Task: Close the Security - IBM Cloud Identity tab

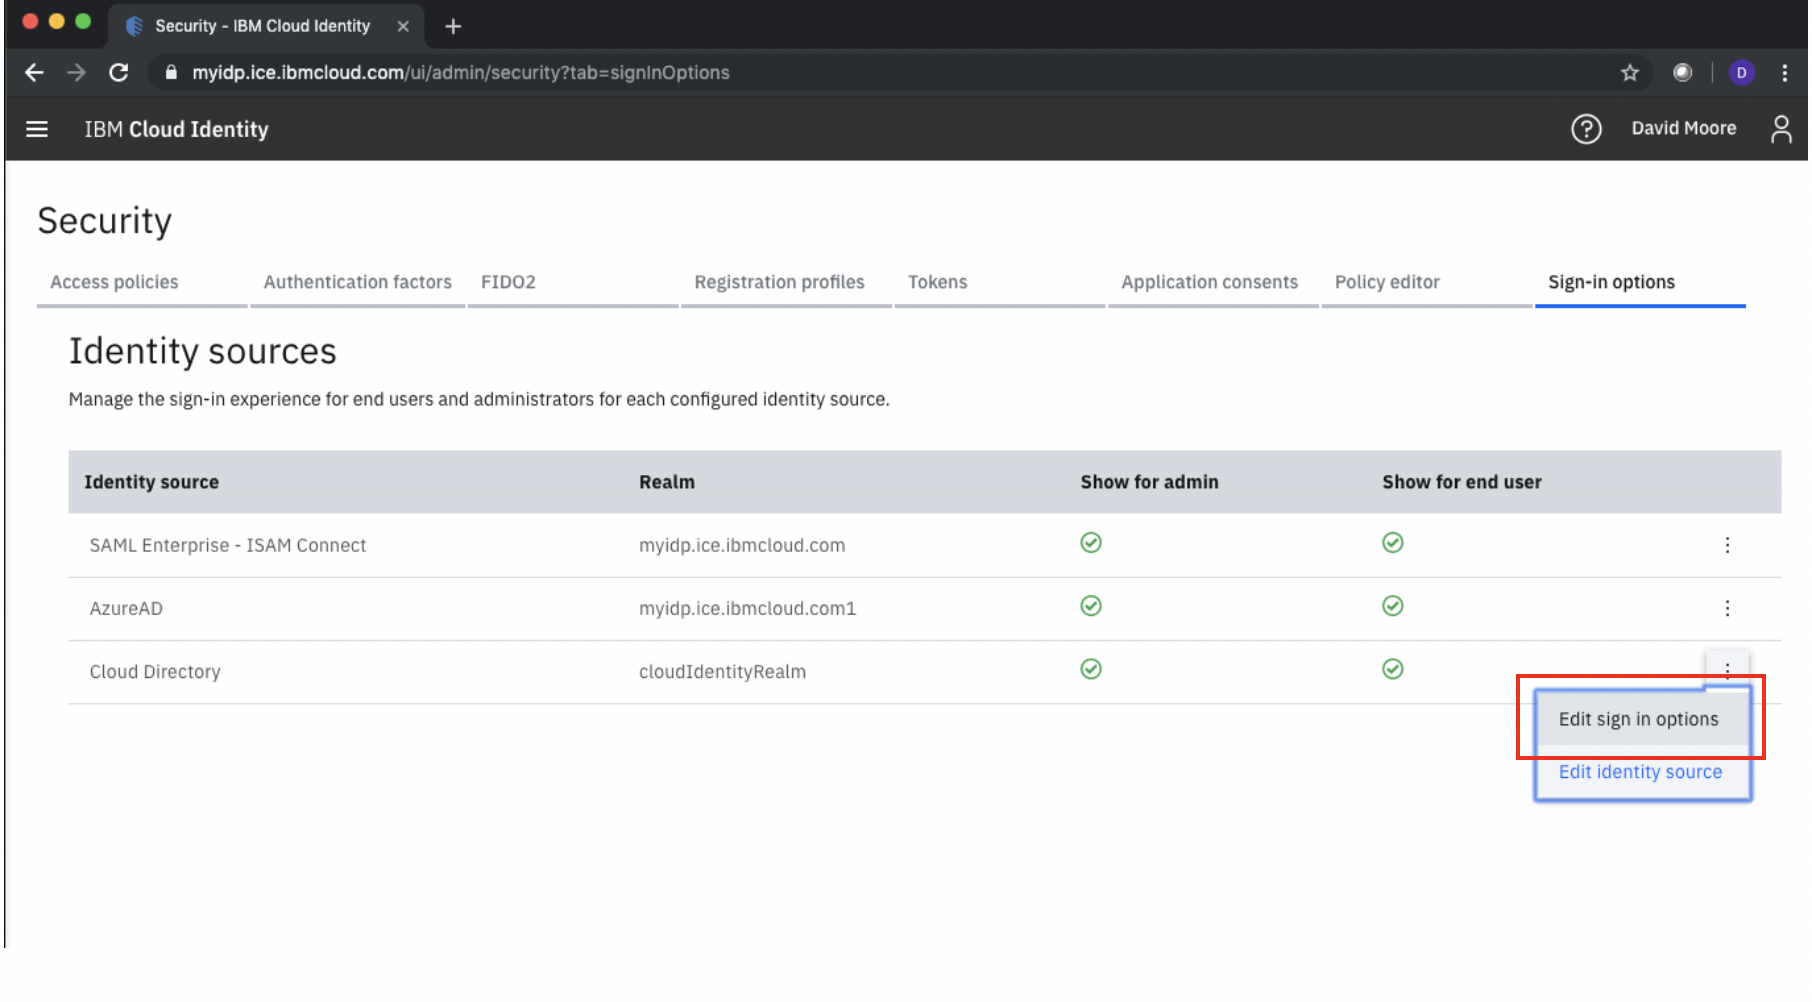Action: [403, 26]
